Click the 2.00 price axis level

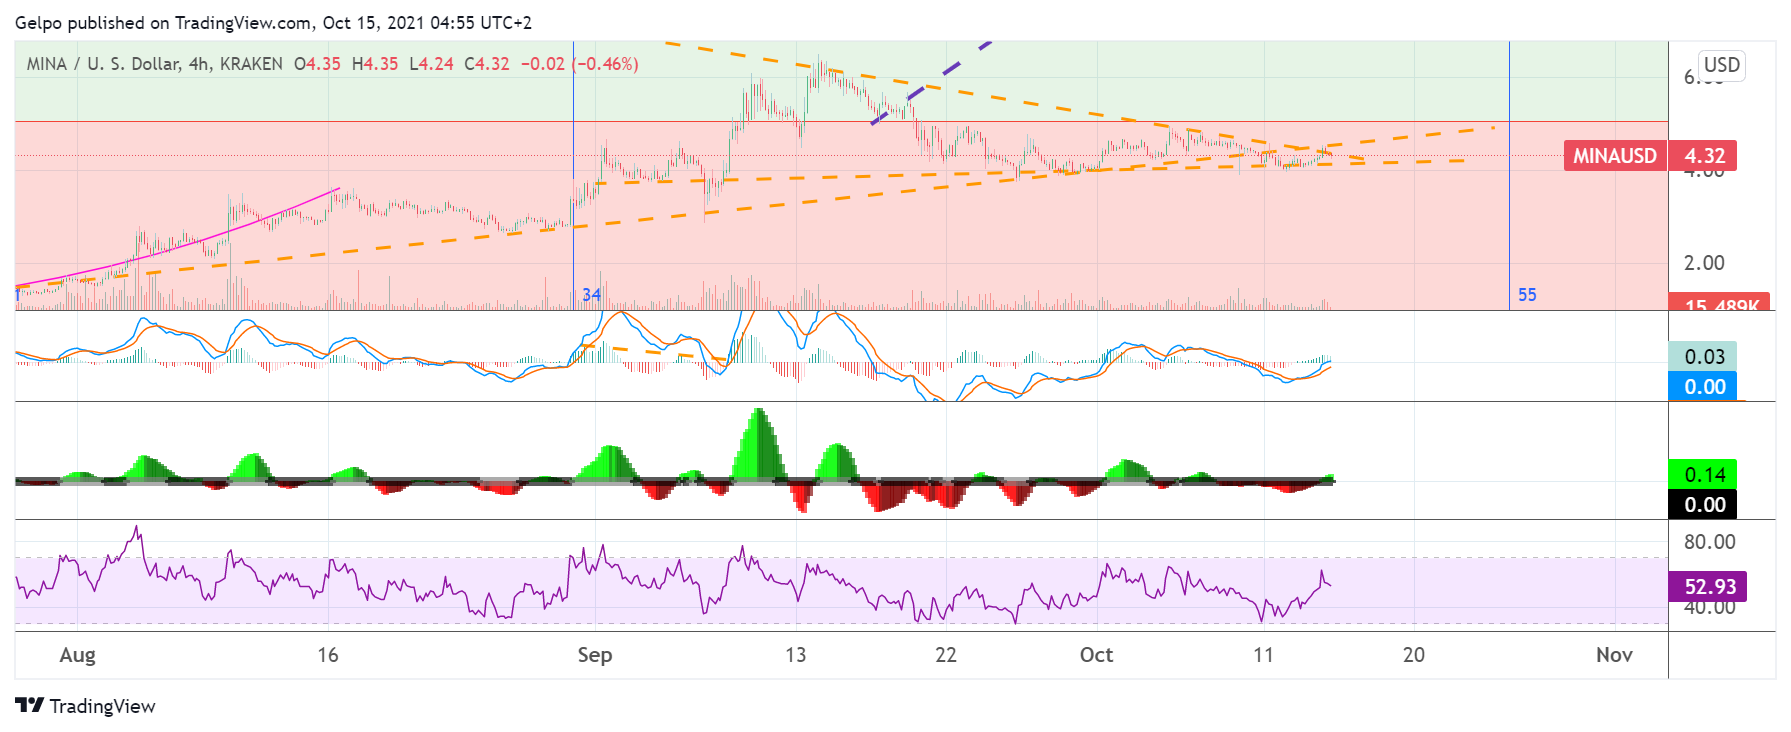[1704, 263]
